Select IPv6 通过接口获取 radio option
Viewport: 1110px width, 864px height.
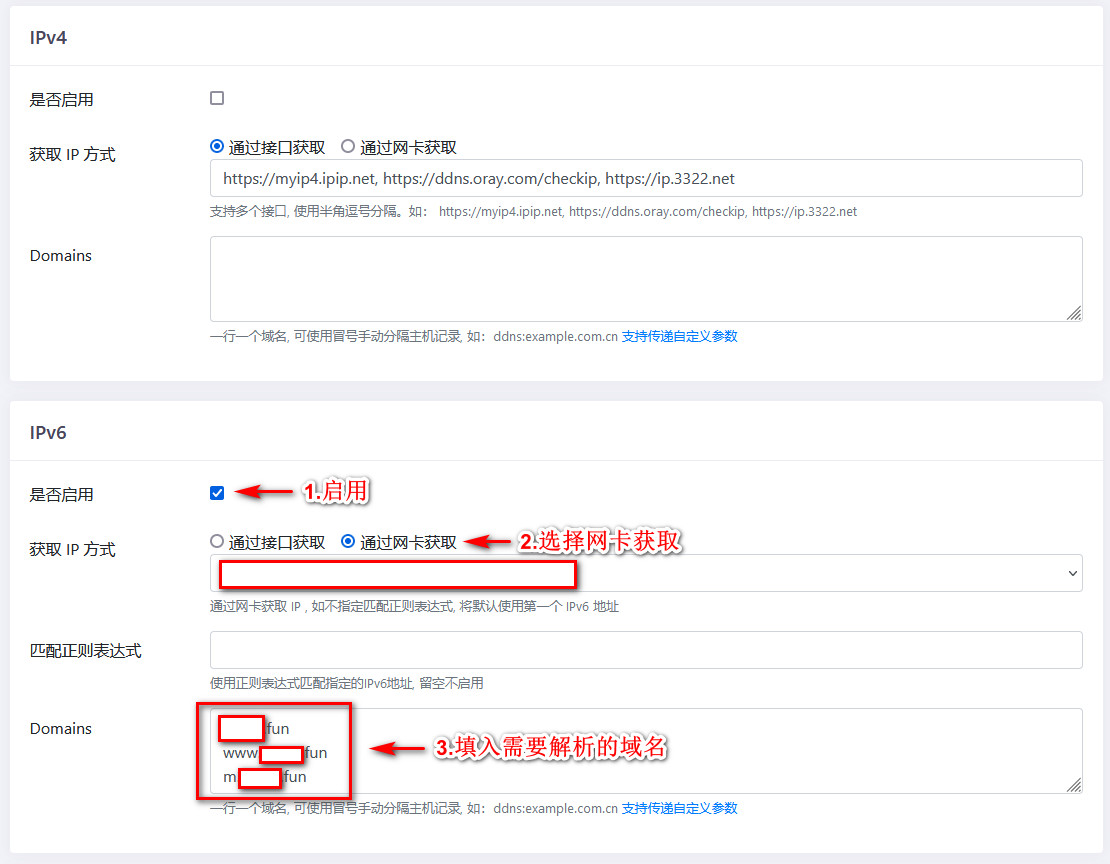pyautogui.click(x=217, y=541)
